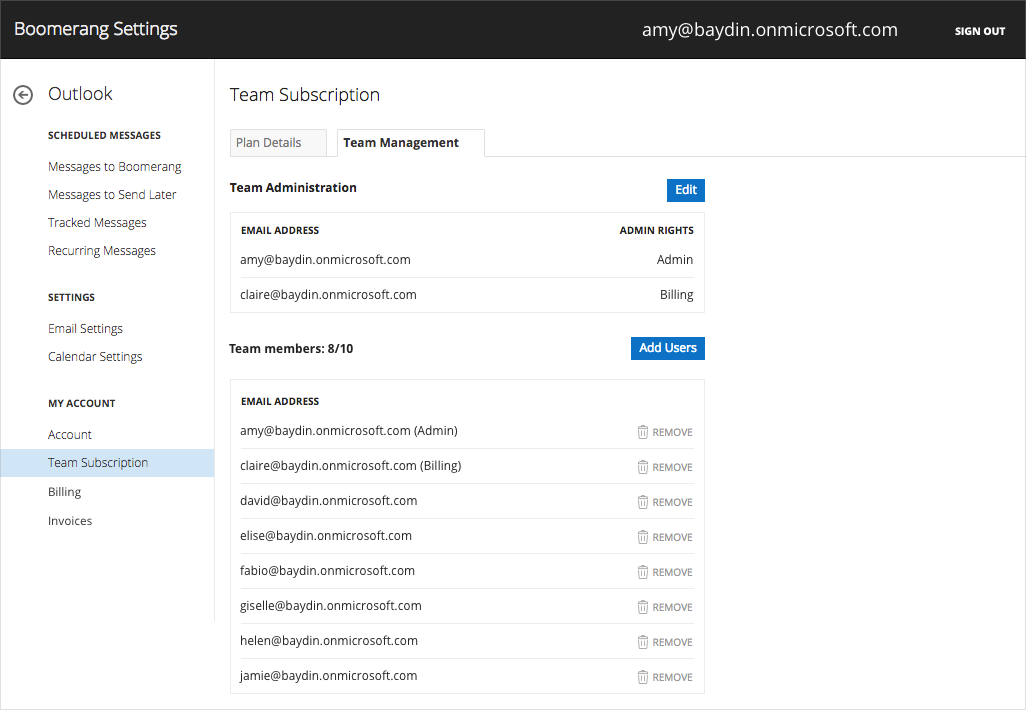Click amy@baydin.onmicrosoft.com in the header
The height and width of the screenshot is (710, 1026).
(770, 29)
